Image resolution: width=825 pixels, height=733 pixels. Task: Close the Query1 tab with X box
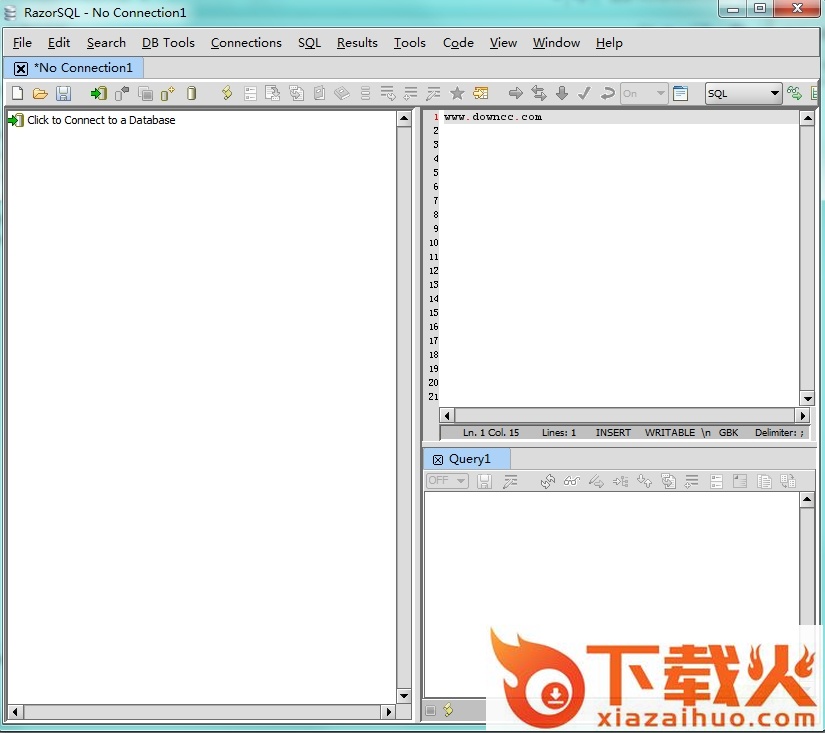coord(438,459)
